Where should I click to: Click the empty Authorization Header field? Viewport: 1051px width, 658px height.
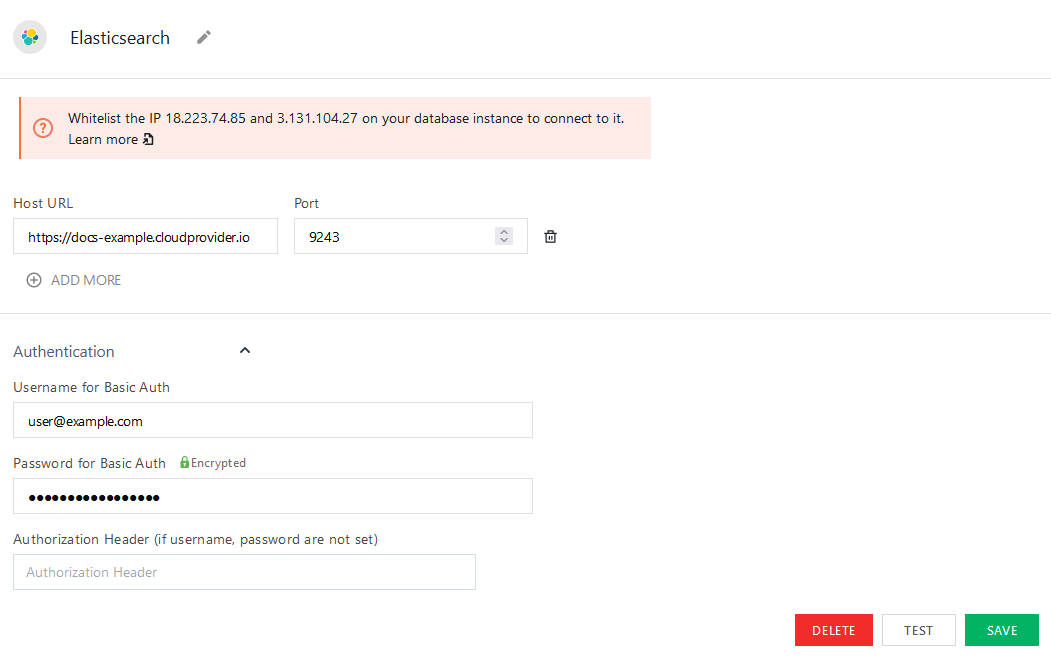click(x=244, y=572)
